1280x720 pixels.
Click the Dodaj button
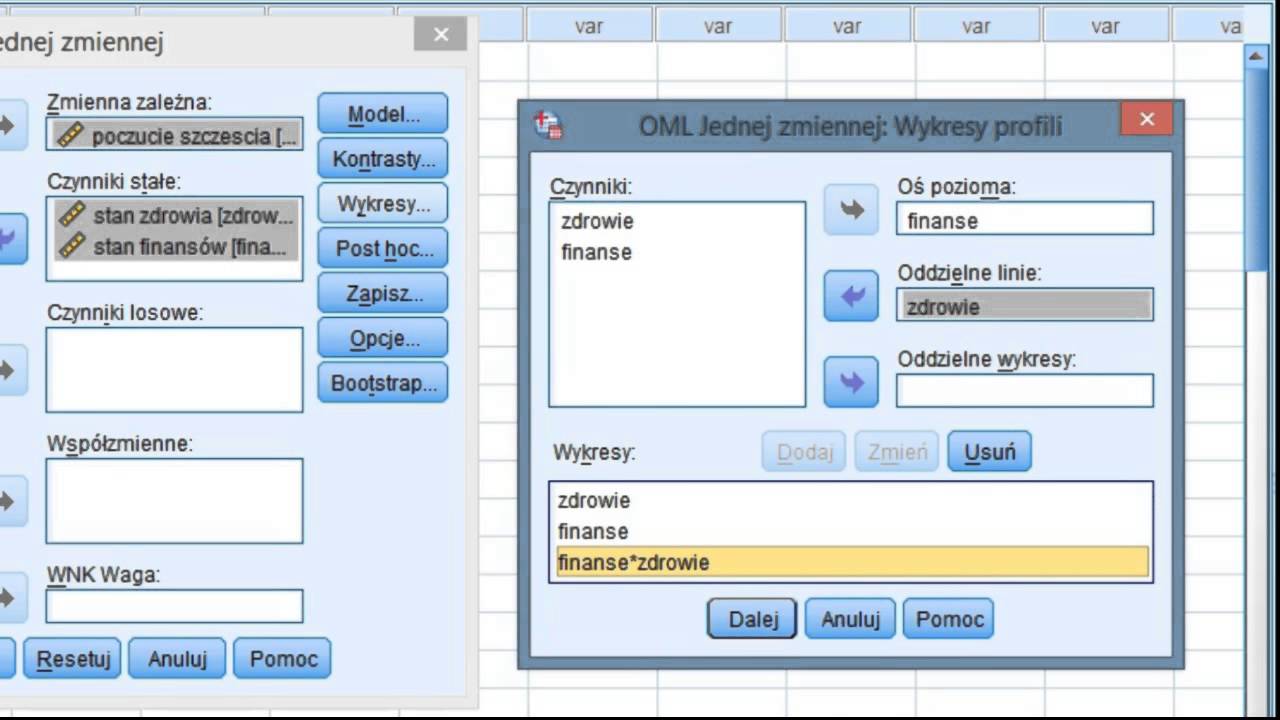coord(804,452)
